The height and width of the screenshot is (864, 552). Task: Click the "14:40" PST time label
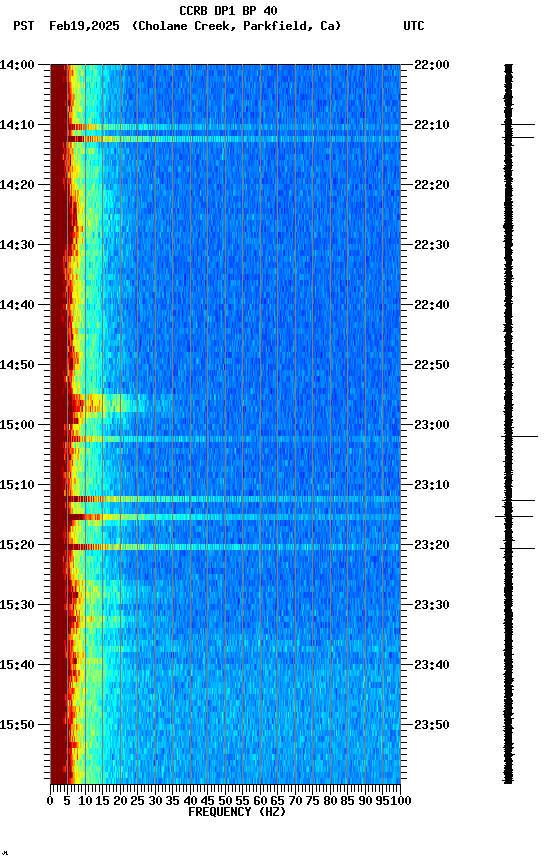[x=17, y=305]
